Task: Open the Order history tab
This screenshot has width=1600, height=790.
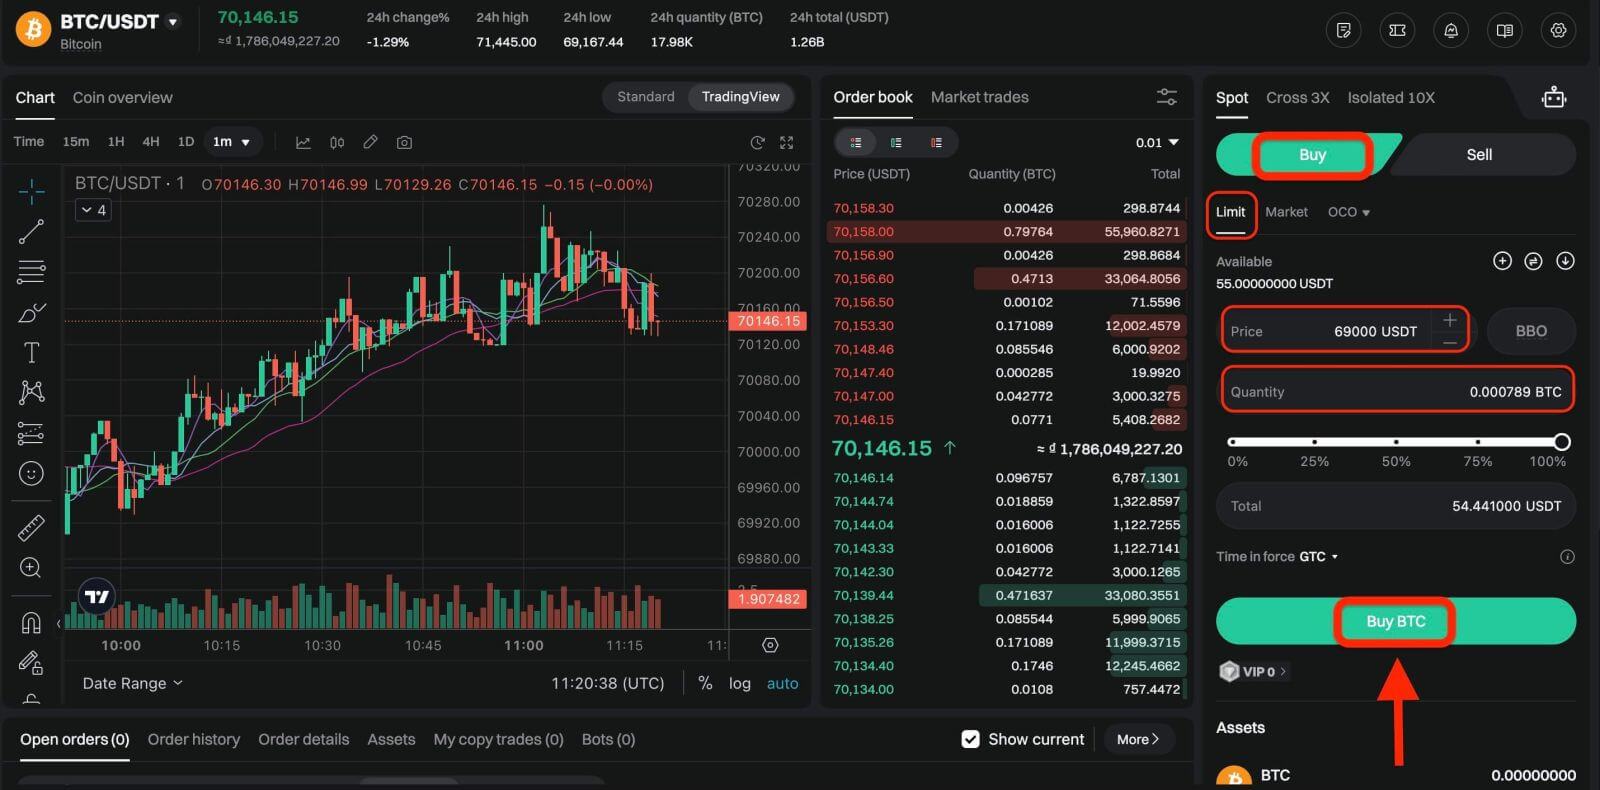Action: pos(193,739)
